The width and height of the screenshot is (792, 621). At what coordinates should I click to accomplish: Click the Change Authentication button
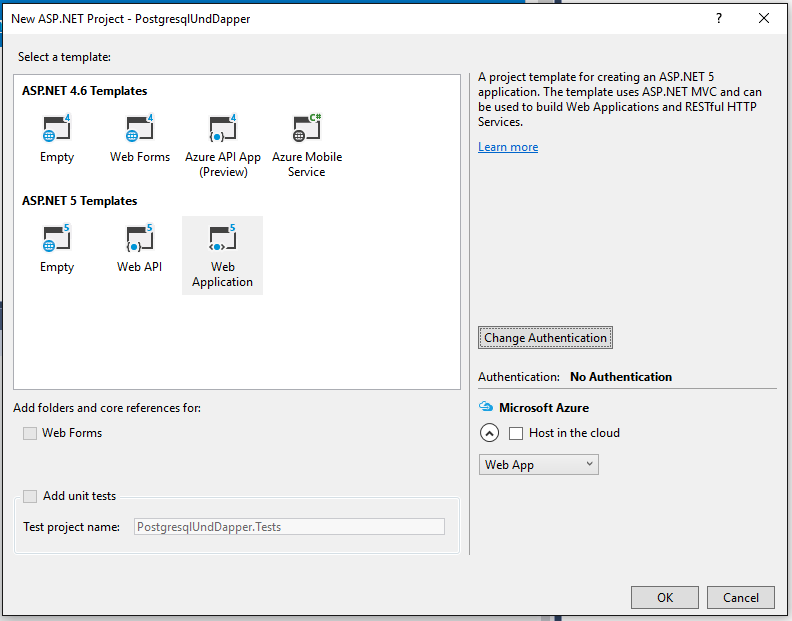point(545,338)
